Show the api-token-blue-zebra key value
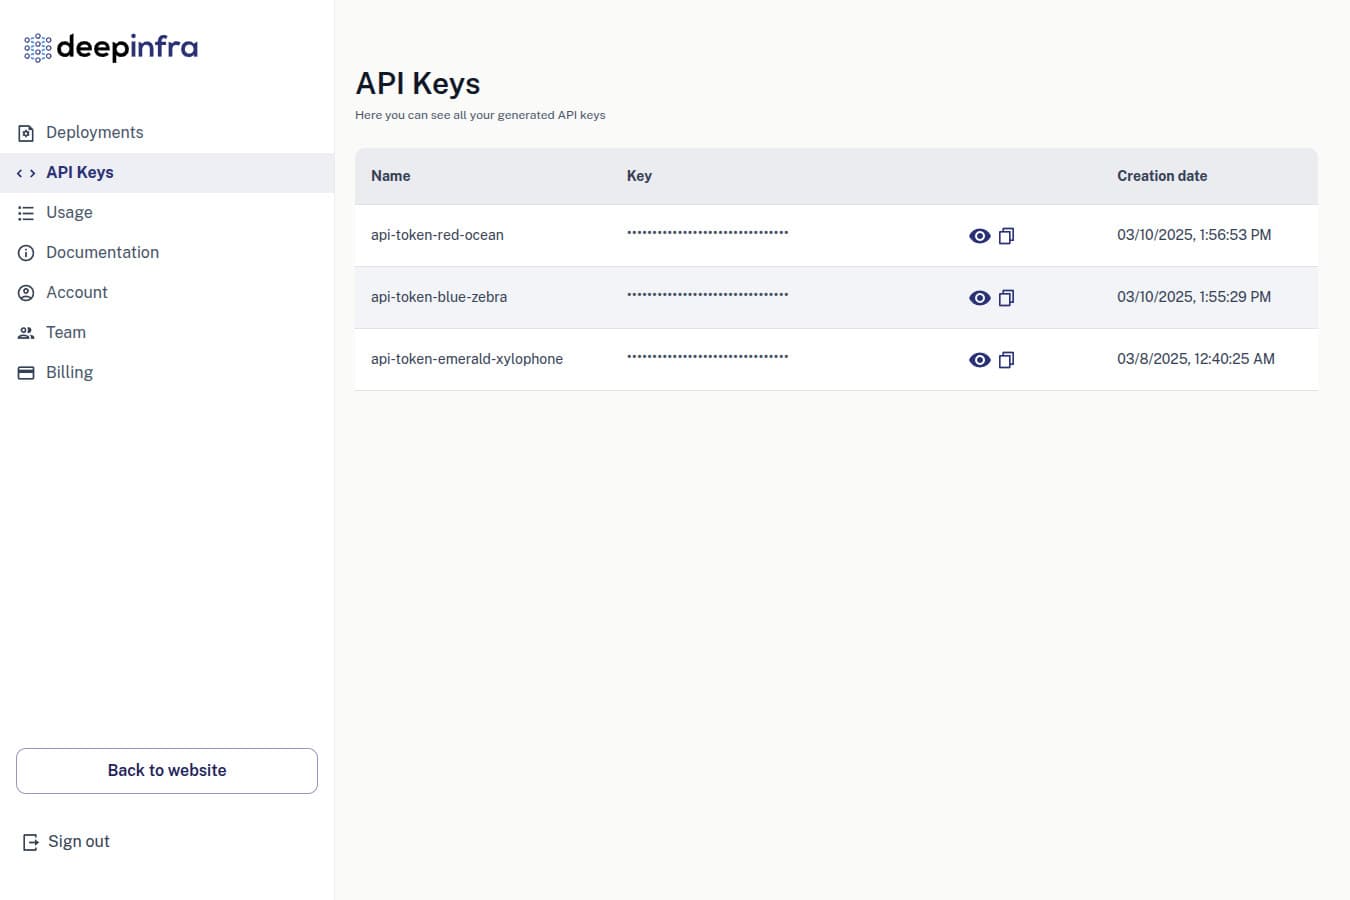Viewport: 1350px width, 900px height. [x=979, y=298]
